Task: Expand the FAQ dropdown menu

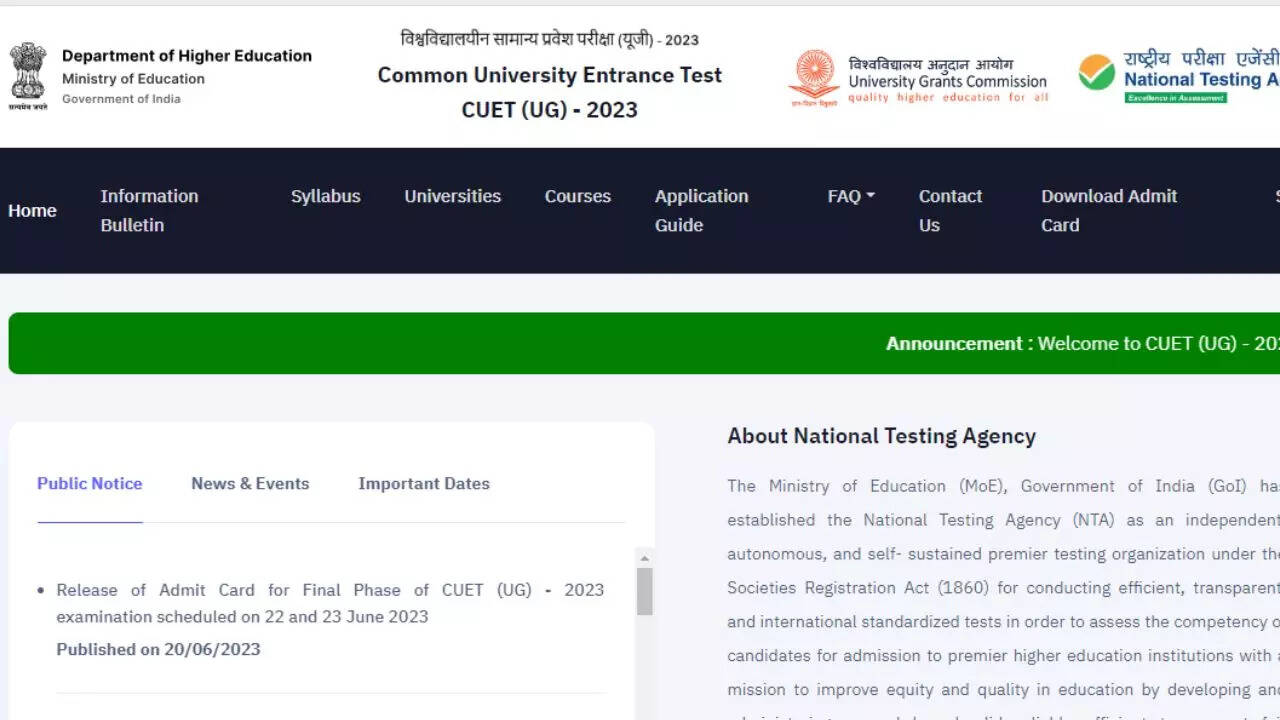Action: click(x=850, y=196)
